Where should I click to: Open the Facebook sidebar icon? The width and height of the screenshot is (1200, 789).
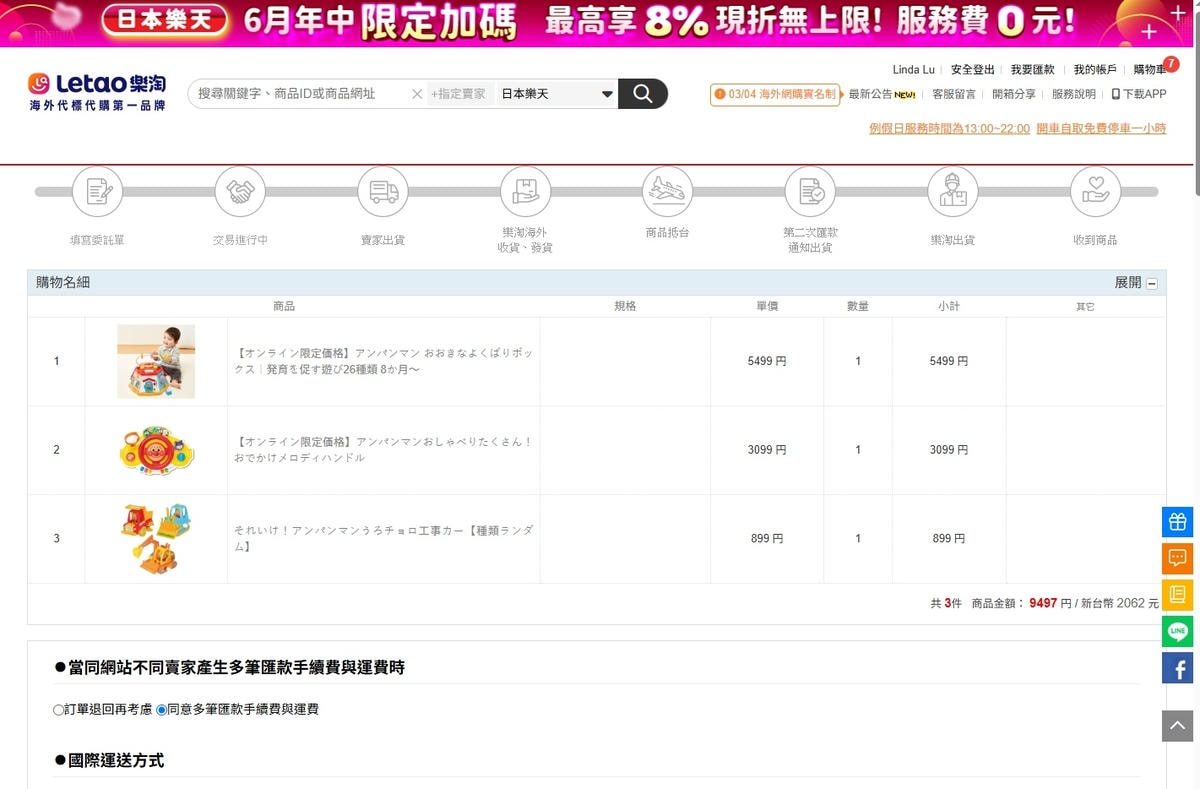pyautogui.click(x=1177, y=668)
